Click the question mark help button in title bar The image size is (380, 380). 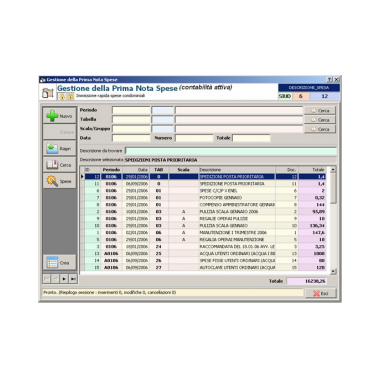(x=330, y=80)
